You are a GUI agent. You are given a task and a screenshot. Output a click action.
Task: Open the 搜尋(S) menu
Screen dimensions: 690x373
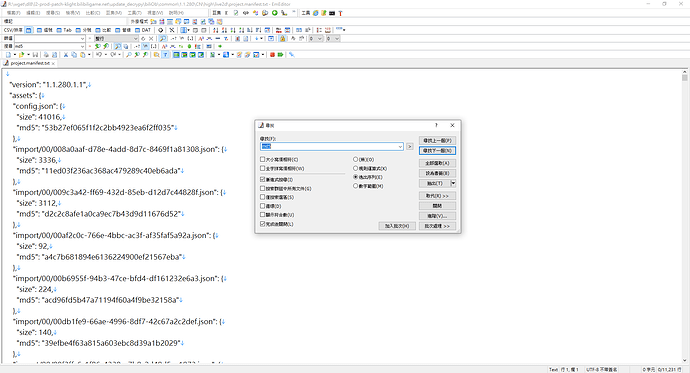coord(53,13)
